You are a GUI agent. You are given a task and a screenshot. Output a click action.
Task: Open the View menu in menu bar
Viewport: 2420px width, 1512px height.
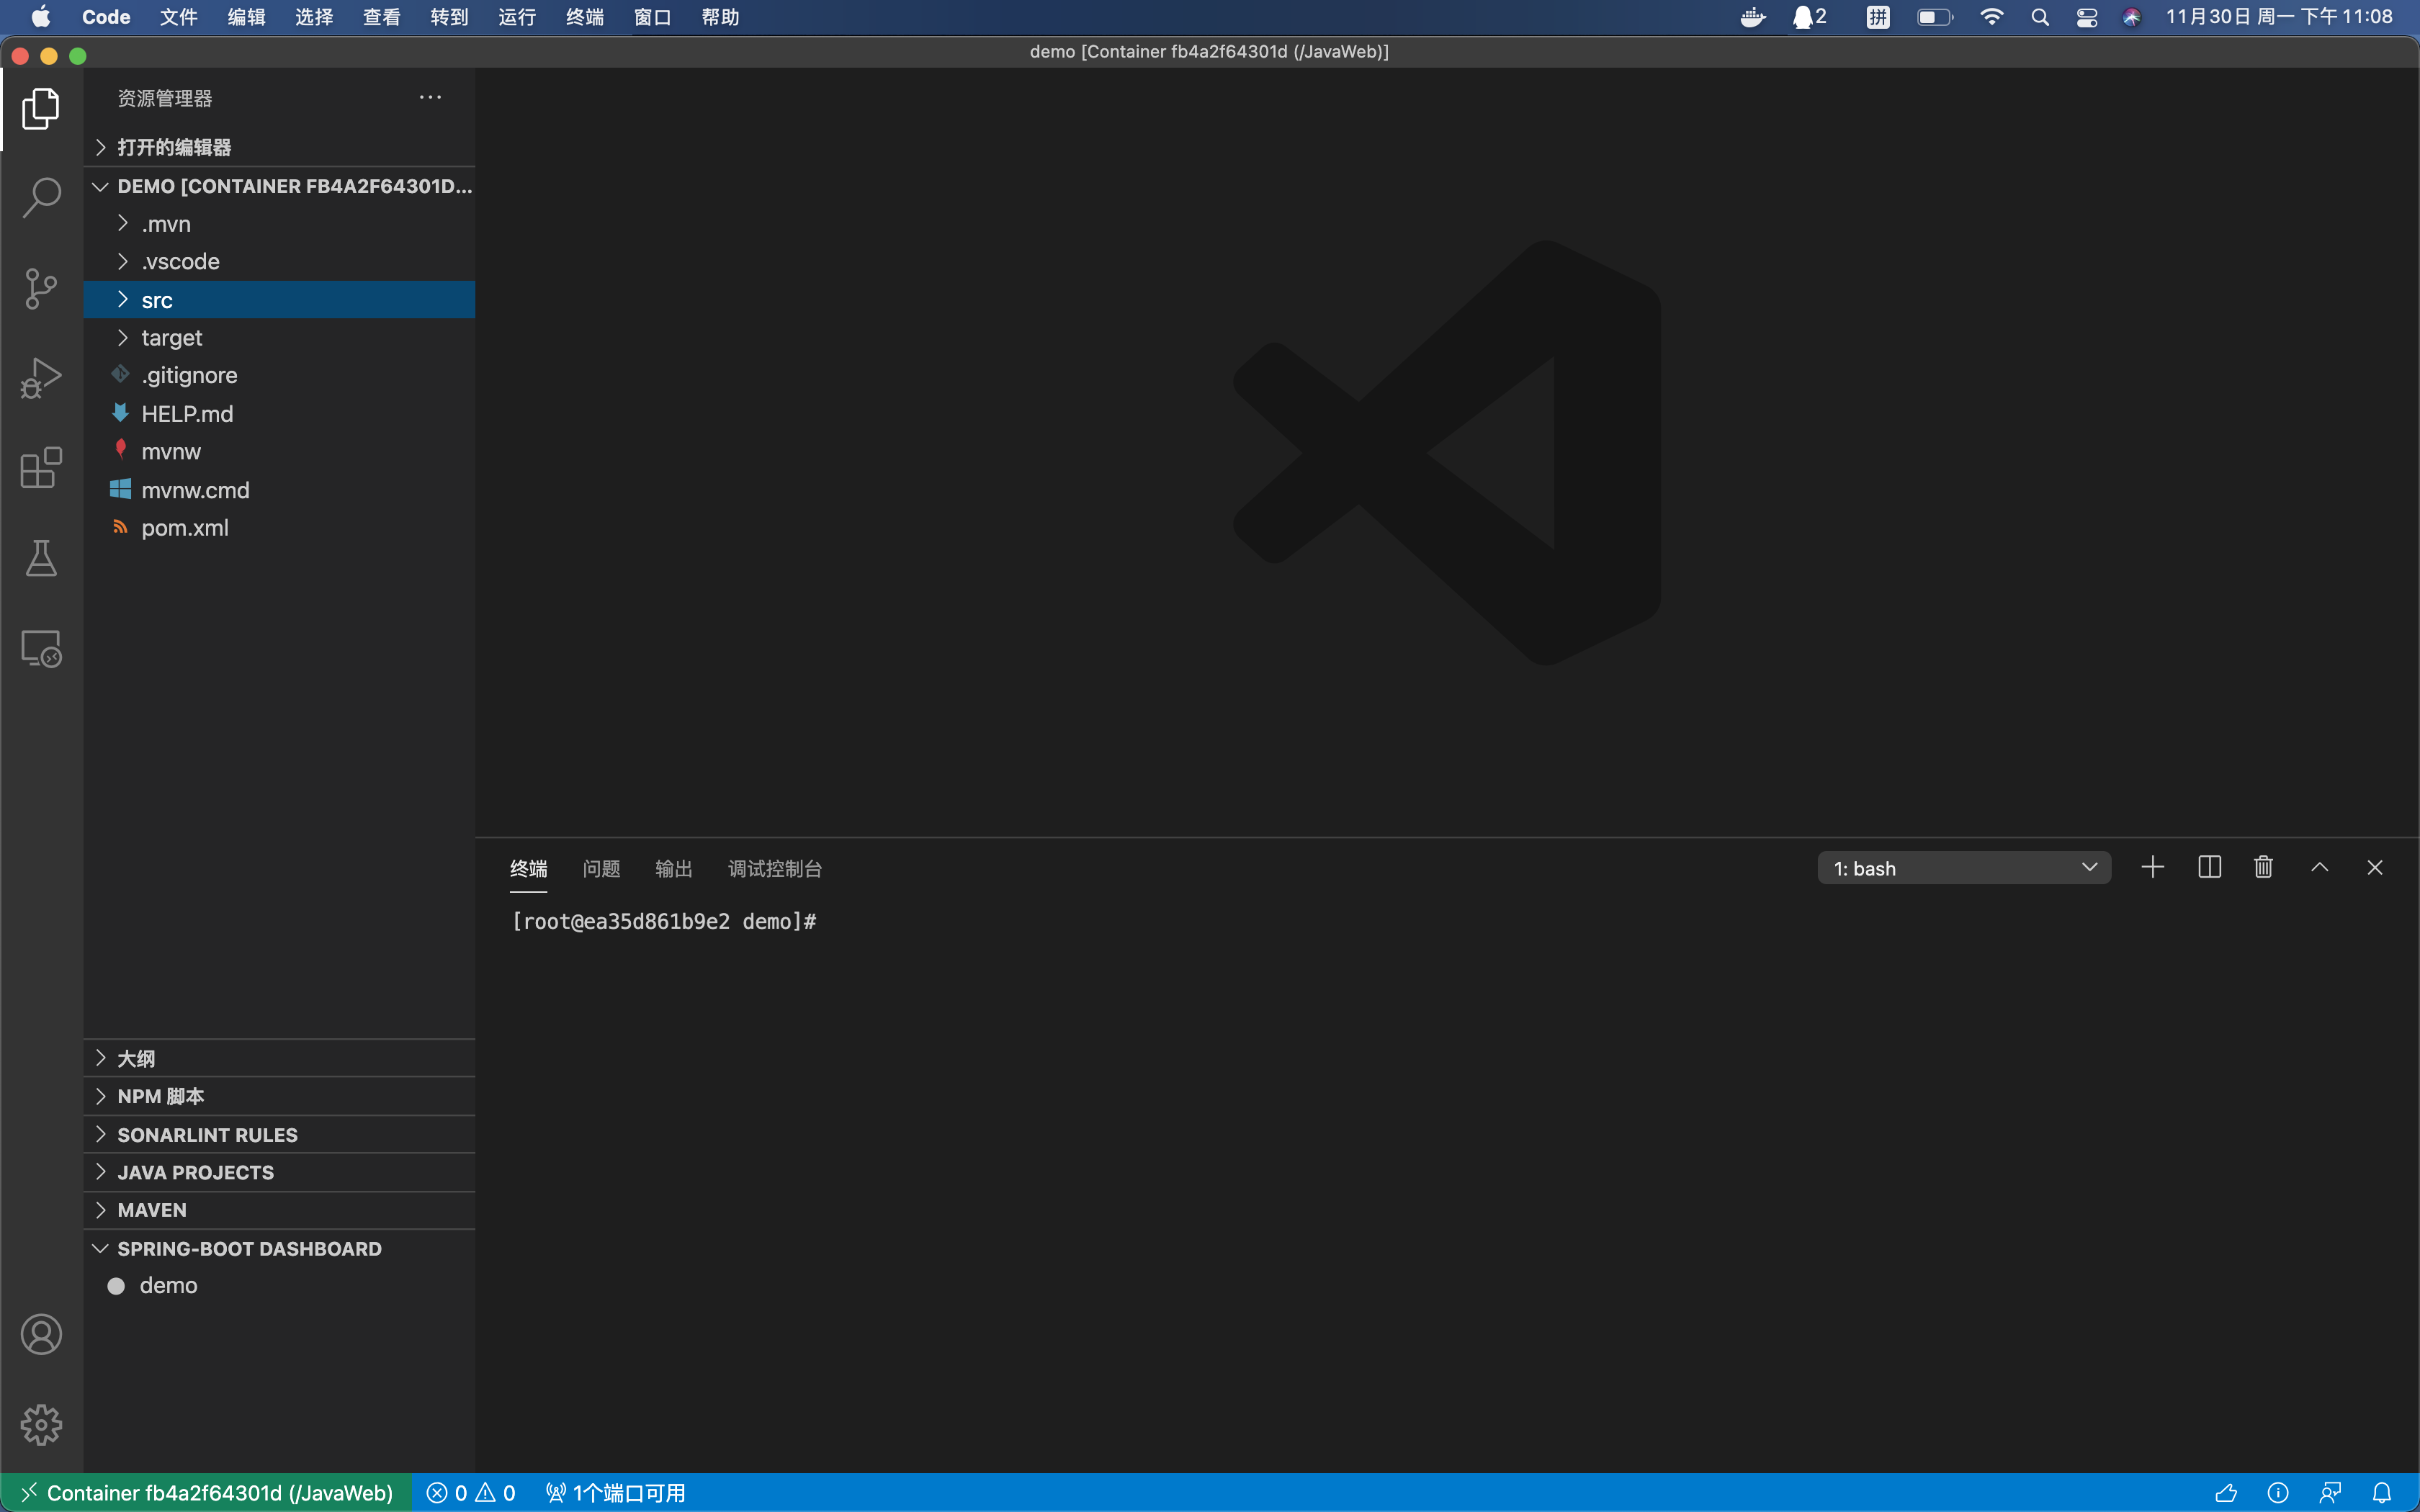click(382, 17)
